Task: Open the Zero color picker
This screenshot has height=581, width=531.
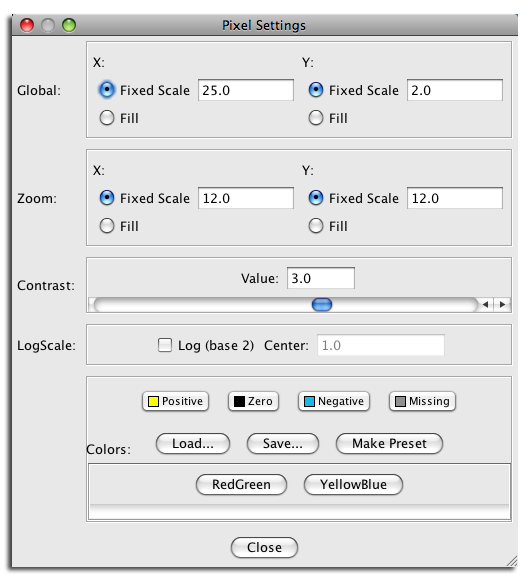Action: [x=253, y=401]
